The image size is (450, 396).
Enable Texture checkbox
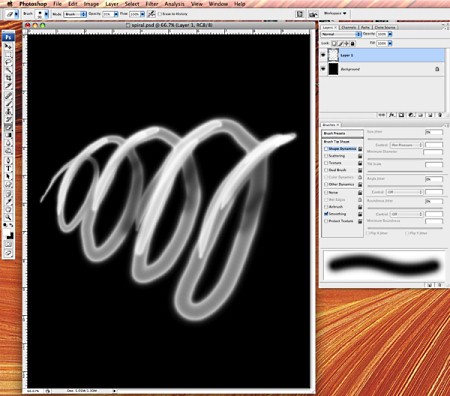click(326, 163)
